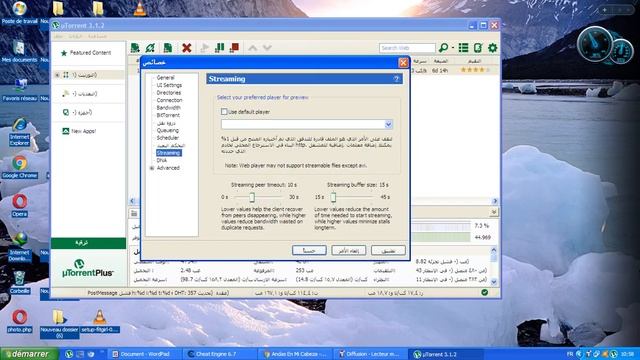Click the Pause torrent toolbar icon

[220, 48]
